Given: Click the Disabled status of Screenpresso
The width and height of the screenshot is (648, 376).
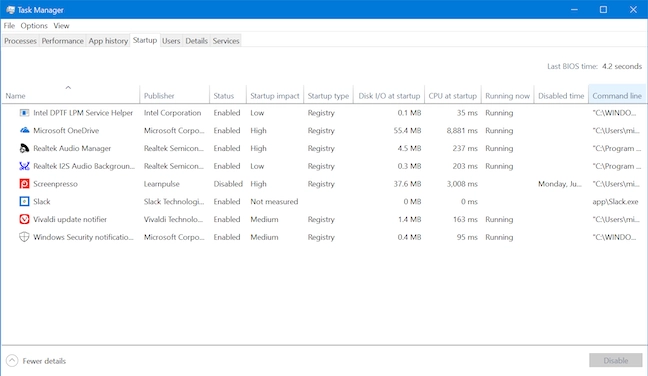Looking at the screenshot, I should tap(228, 184).
